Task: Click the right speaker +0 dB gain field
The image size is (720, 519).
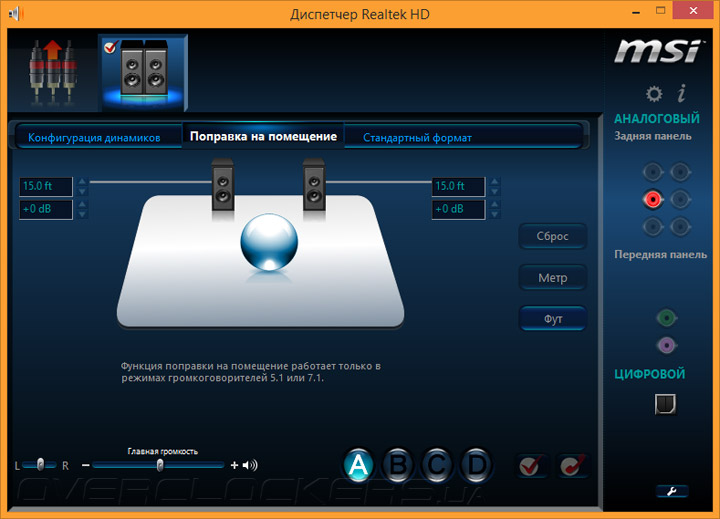Action: [x=458, y=209]
